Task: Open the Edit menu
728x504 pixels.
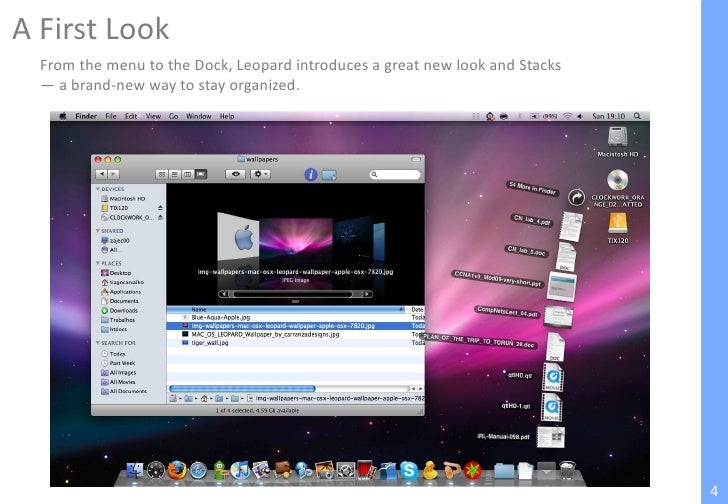Action: click(130, 116)
